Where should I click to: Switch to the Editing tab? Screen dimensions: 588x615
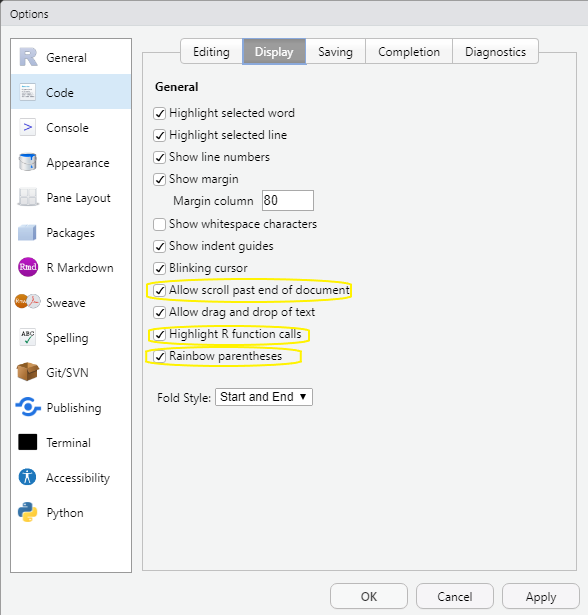click(211, 51)
